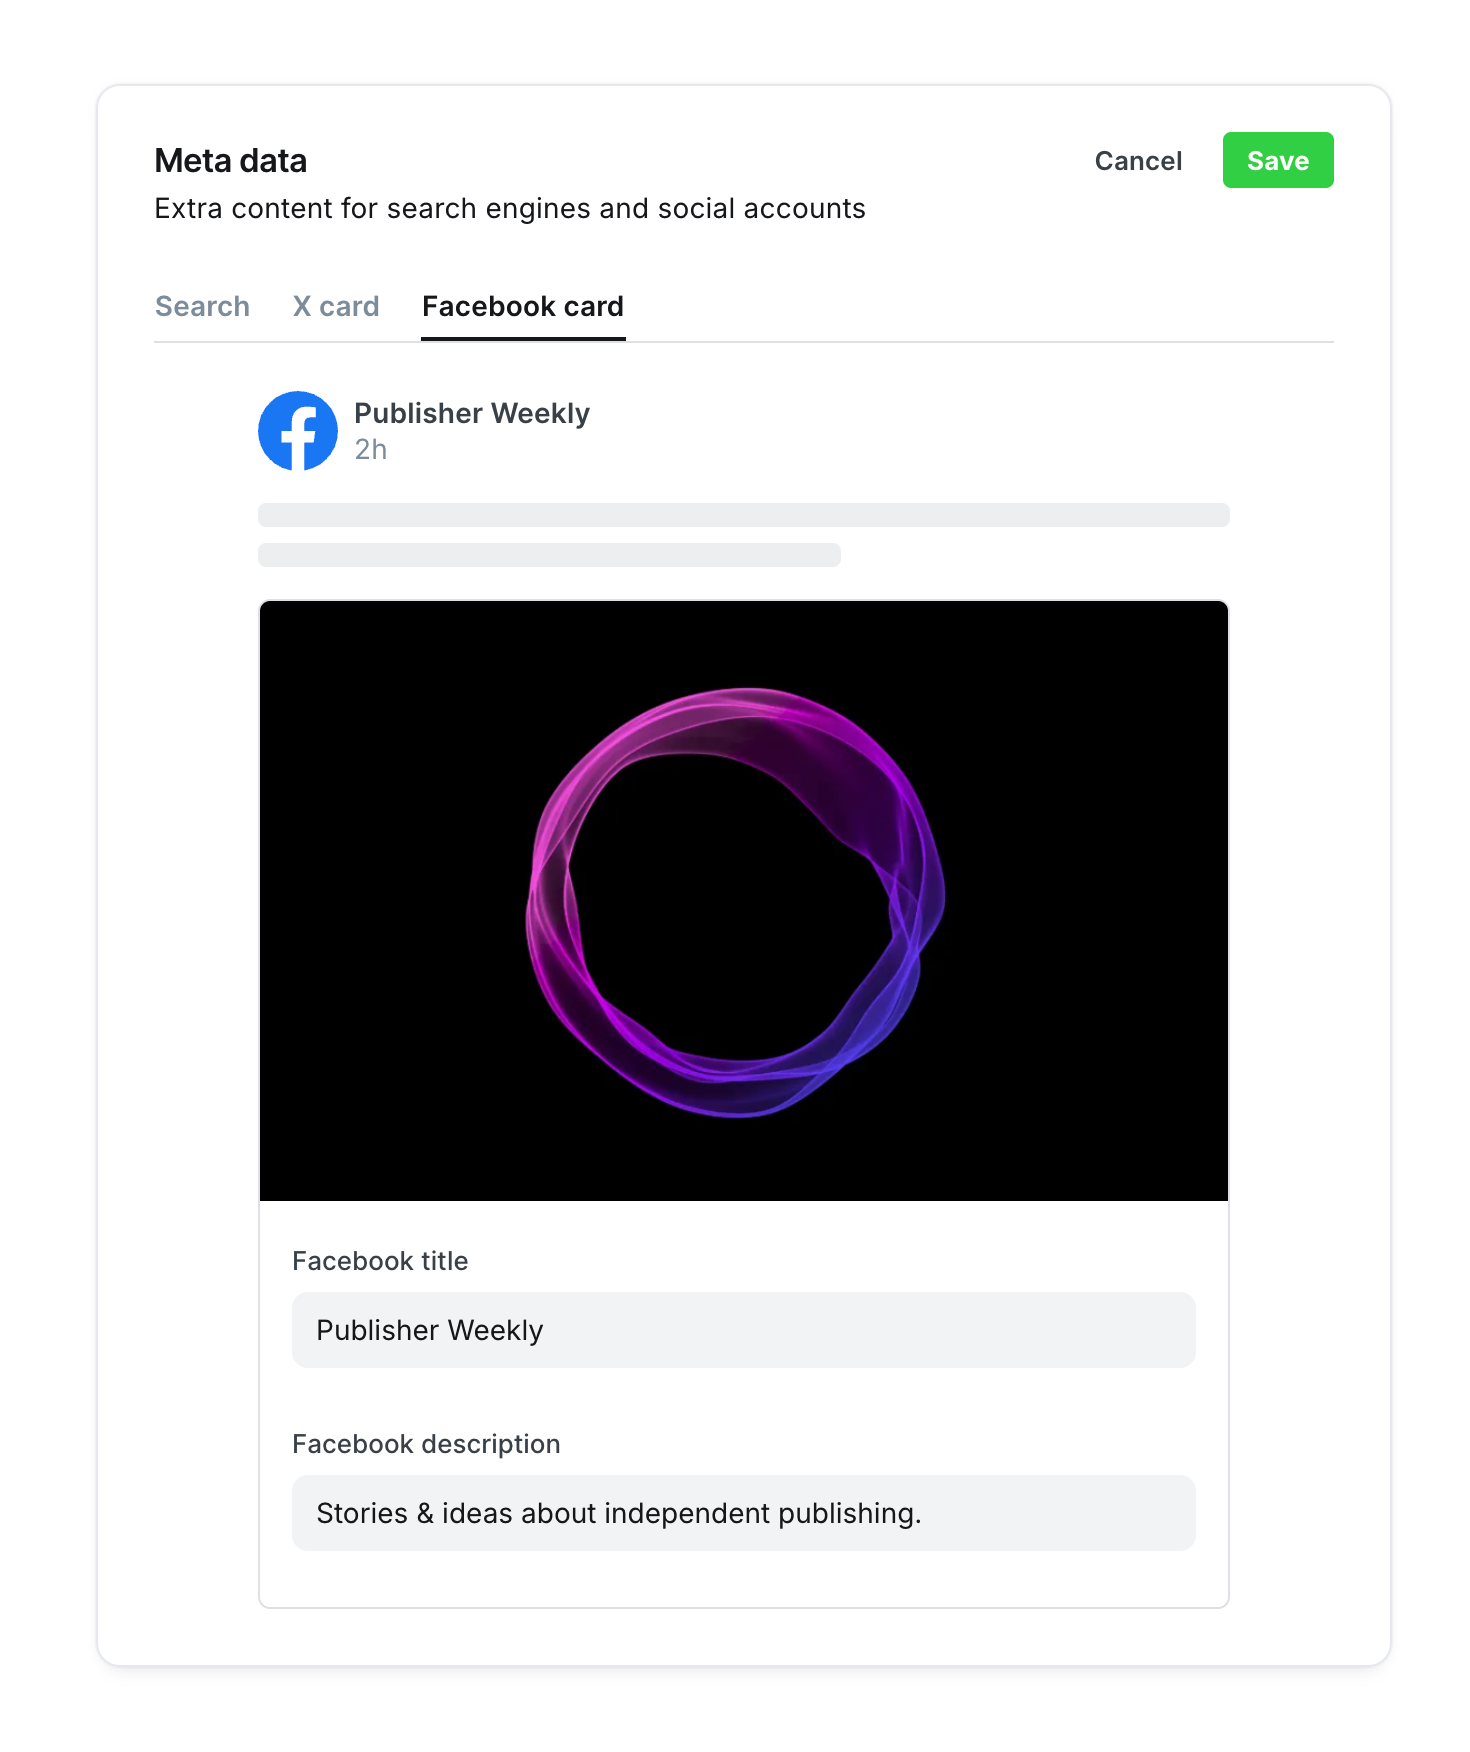
Task: Click the purple glowing ring graphic
Action: (735, 902)
